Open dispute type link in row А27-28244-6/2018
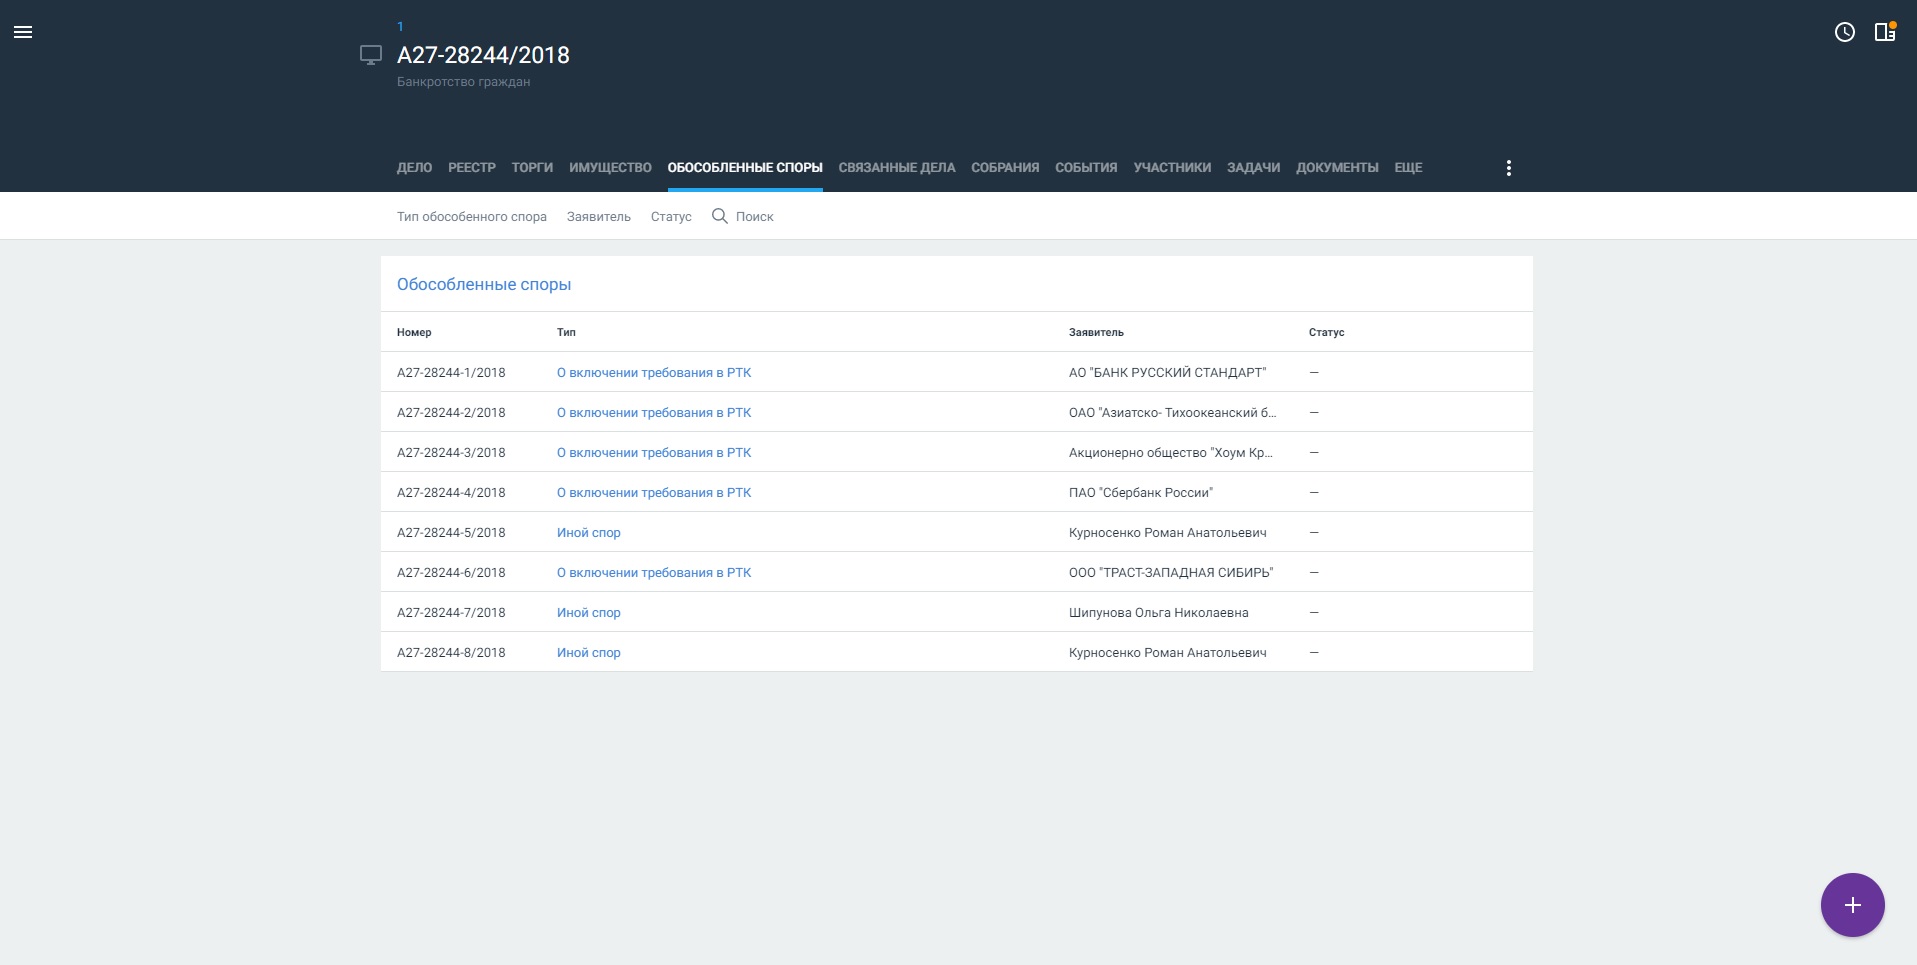The image size is (1917, 965). pyautogui.click(x=654, y=572)
